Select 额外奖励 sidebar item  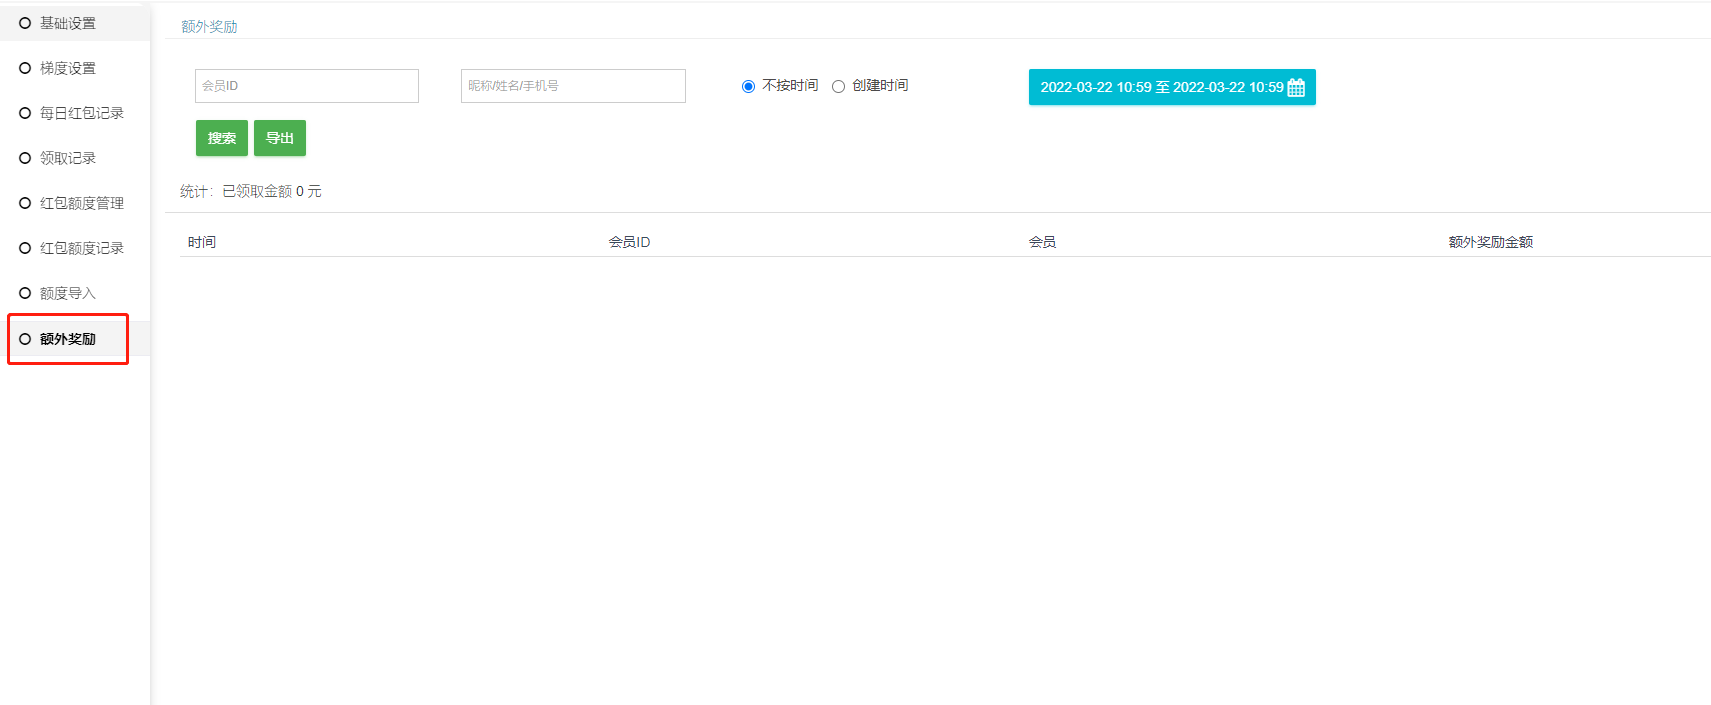[67, 339]
